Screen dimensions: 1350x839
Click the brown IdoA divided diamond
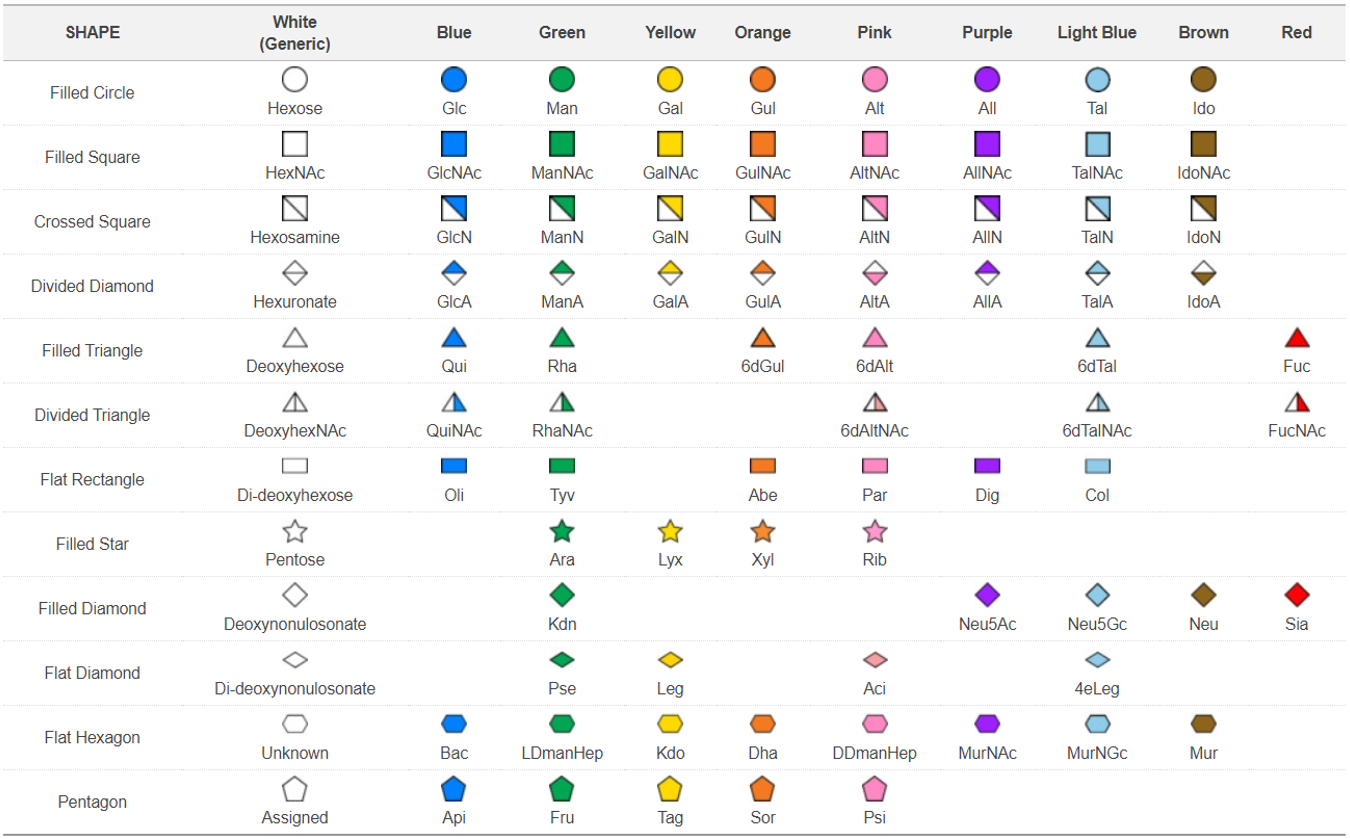click(x=1203, y=273)
